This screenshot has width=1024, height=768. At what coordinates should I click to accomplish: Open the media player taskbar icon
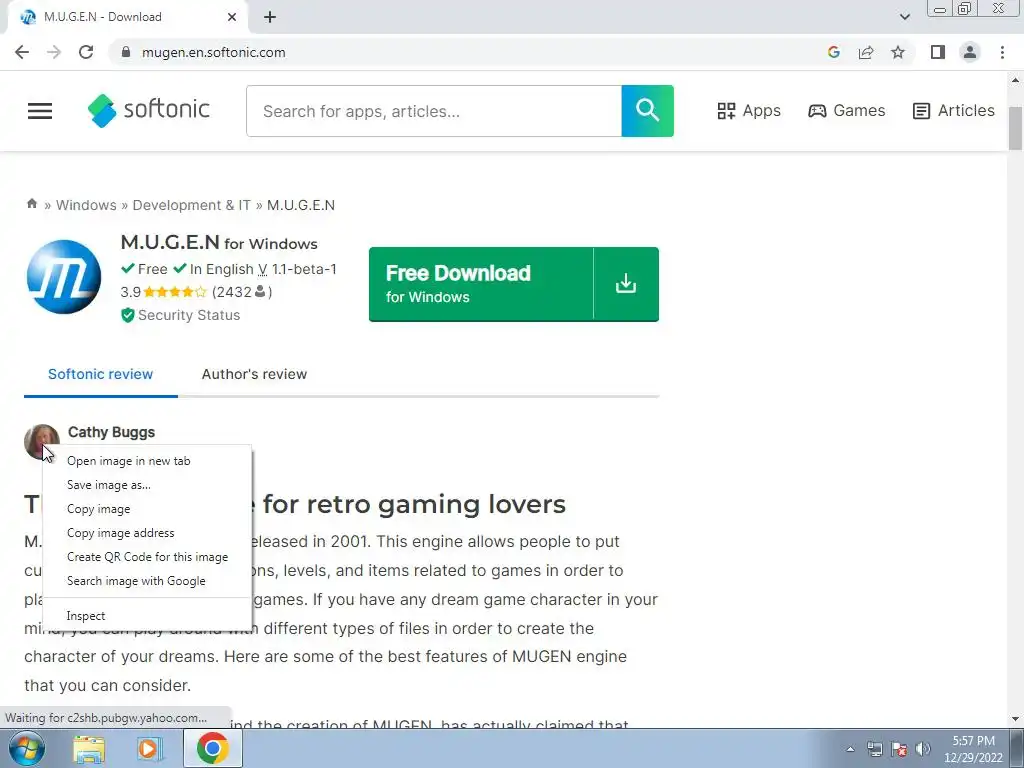coord(150,748)
